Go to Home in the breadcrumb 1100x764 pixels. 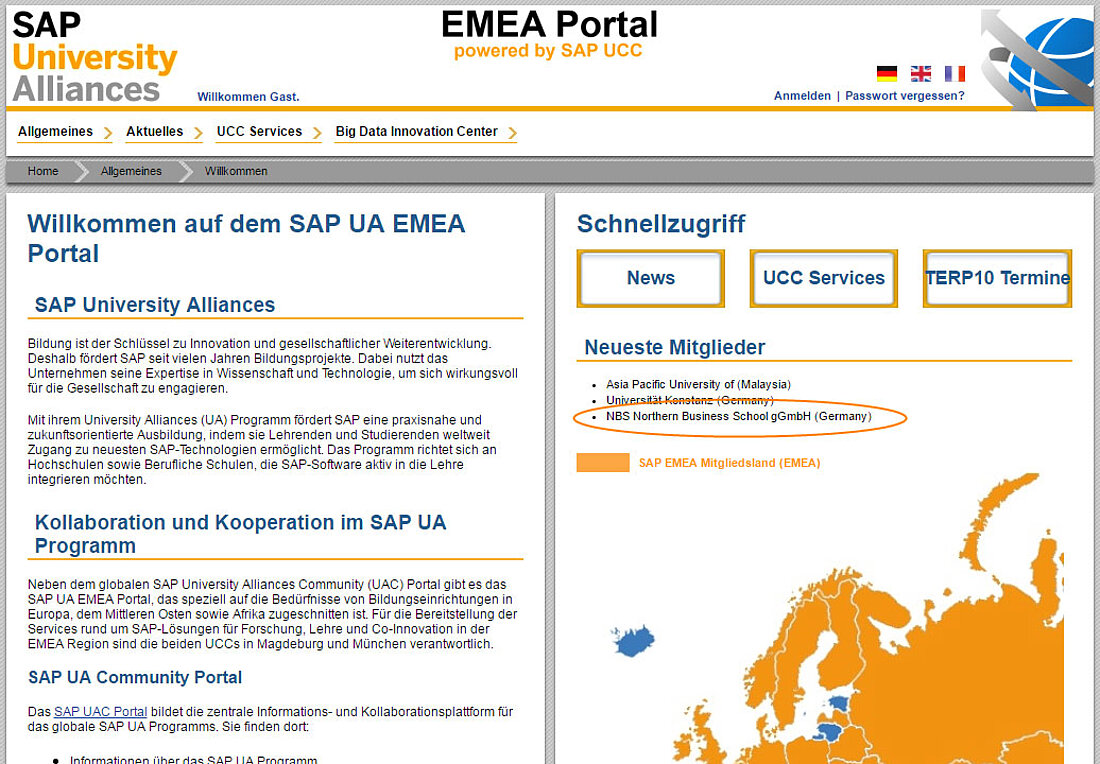pyautogui.click(x=43, y=171)
